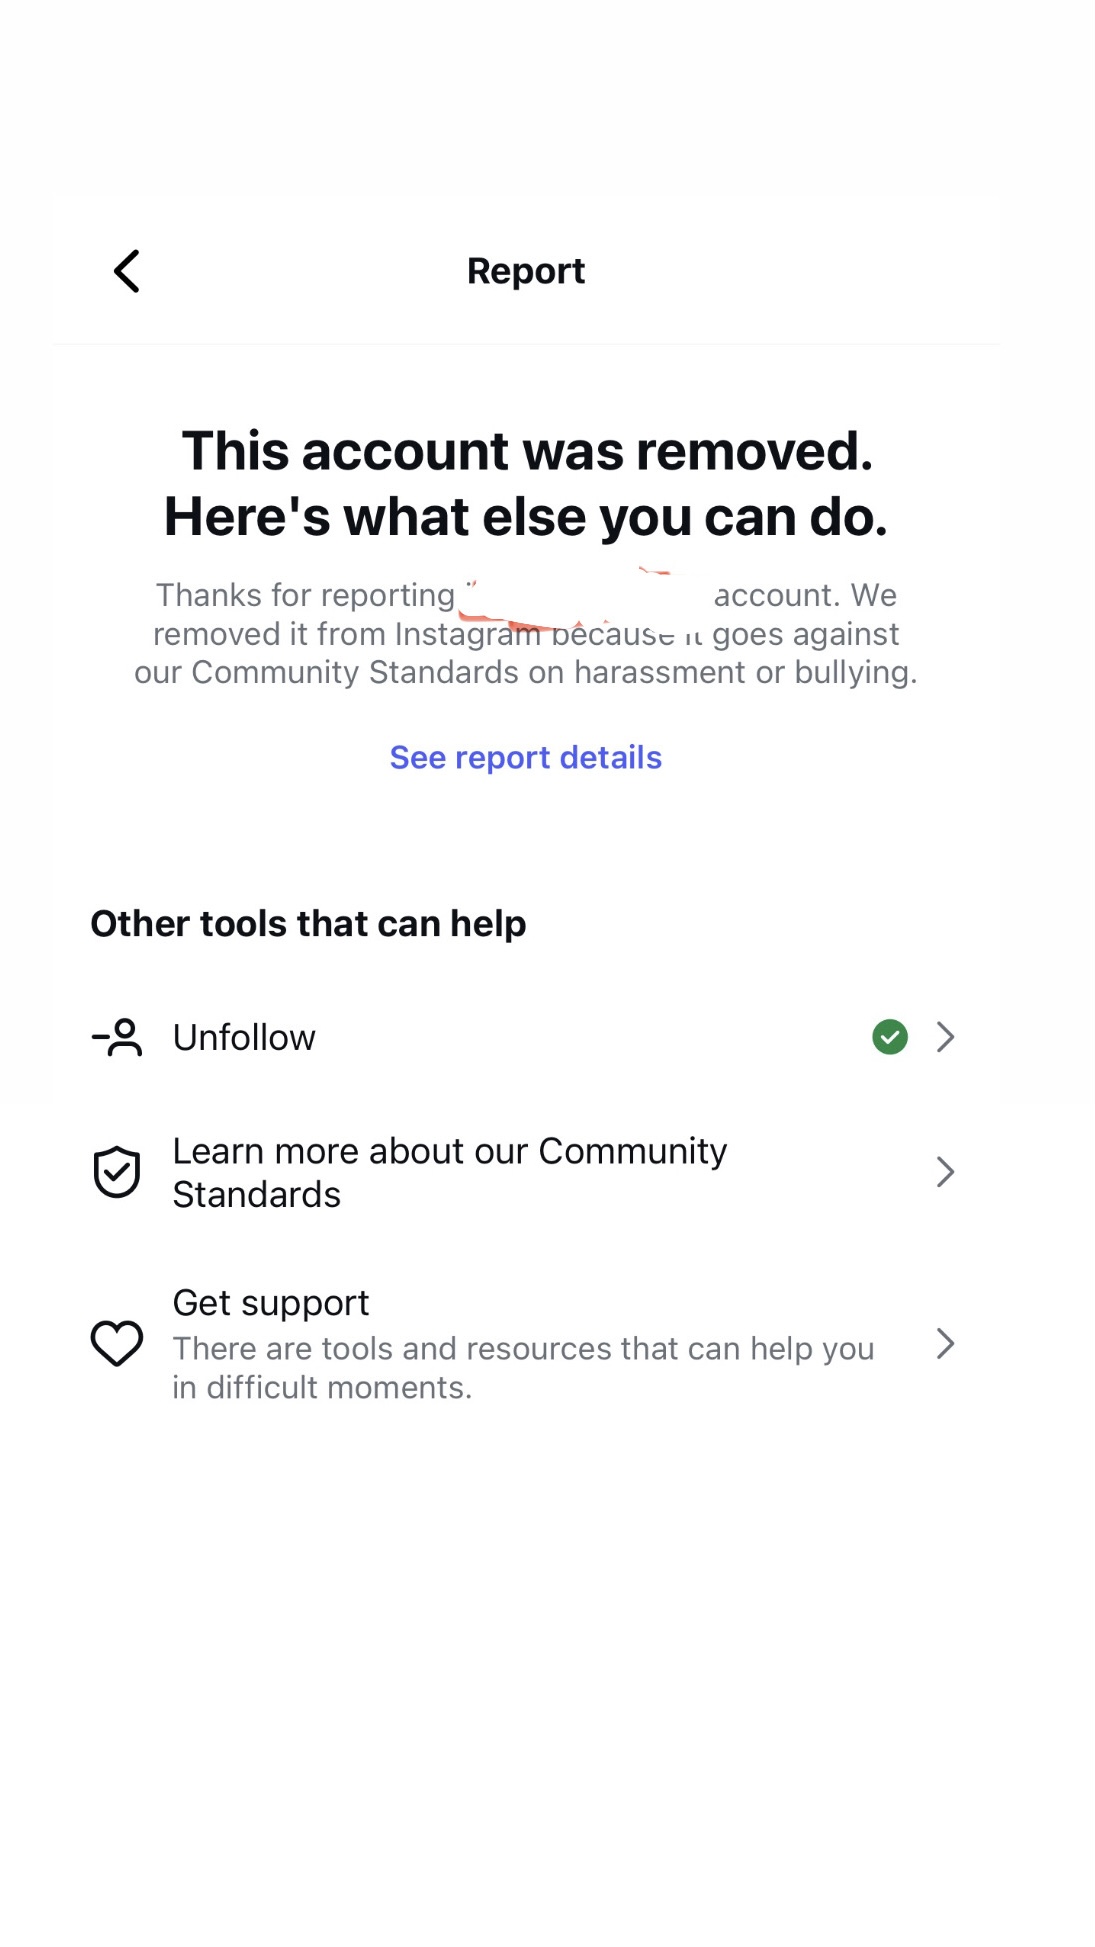Click the green checkmark beside Unfollow
The width and height of the screenshot is (1095, 1947).
click(889, 1037)
